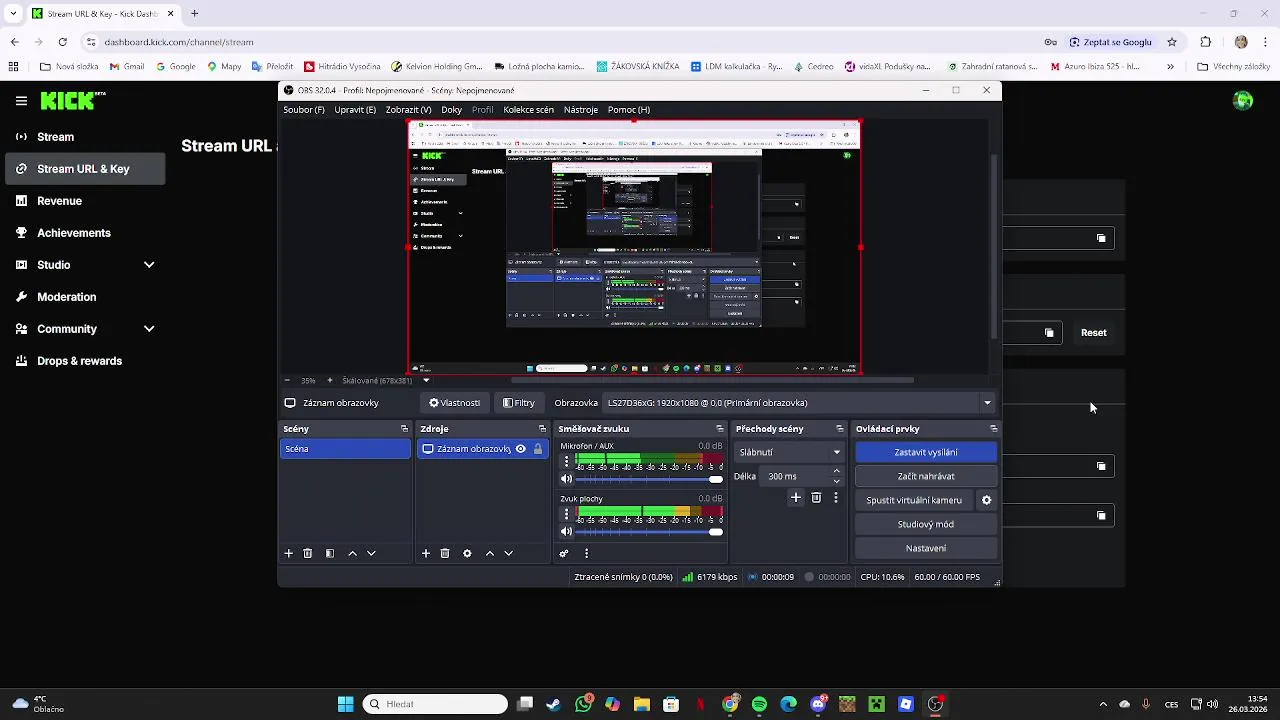The image size is (1280, 720).
Task: Click Zastavit vysílání to stop streaming
Action: (x=925, y=452)
